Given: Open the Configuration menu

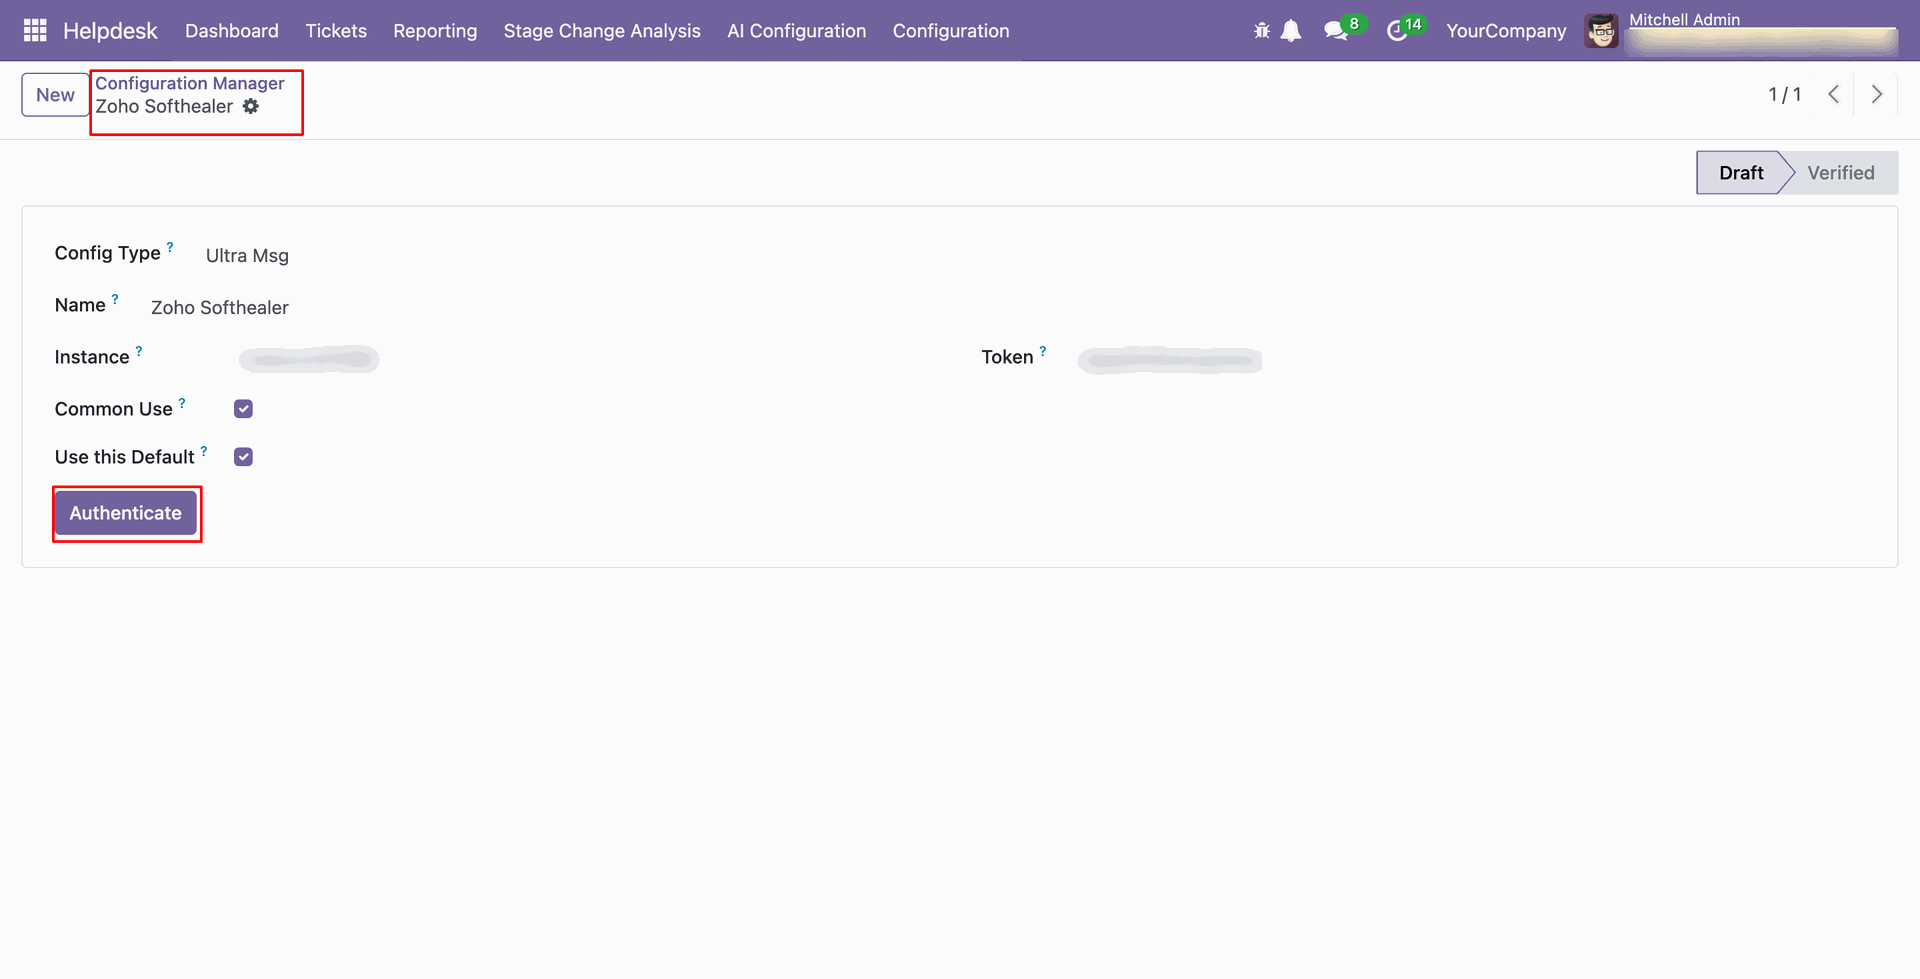Looking at the screenshot, I should tap(951, 31).
